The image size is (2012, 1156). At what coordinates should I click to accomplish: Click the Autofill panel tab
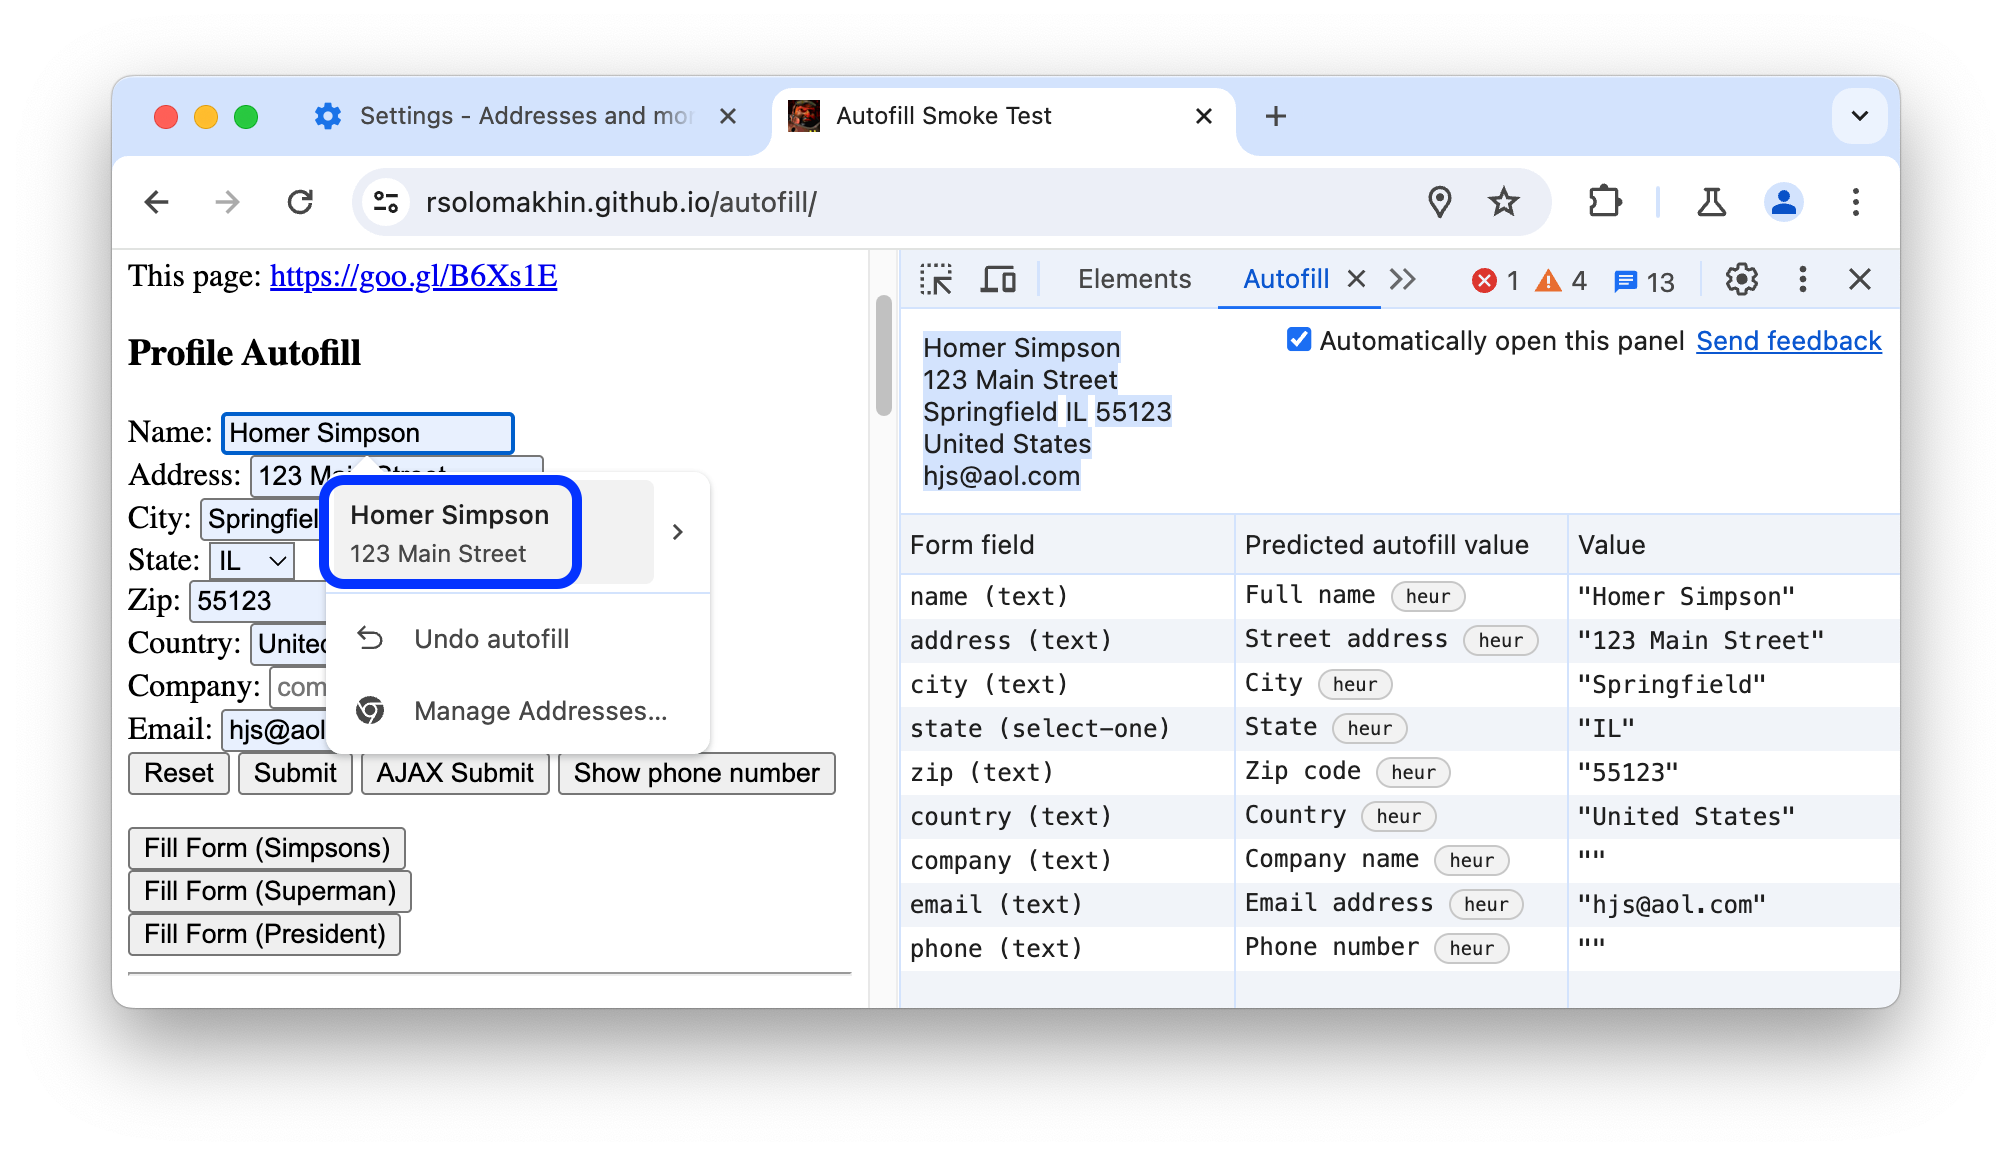tap(1285, 276)
